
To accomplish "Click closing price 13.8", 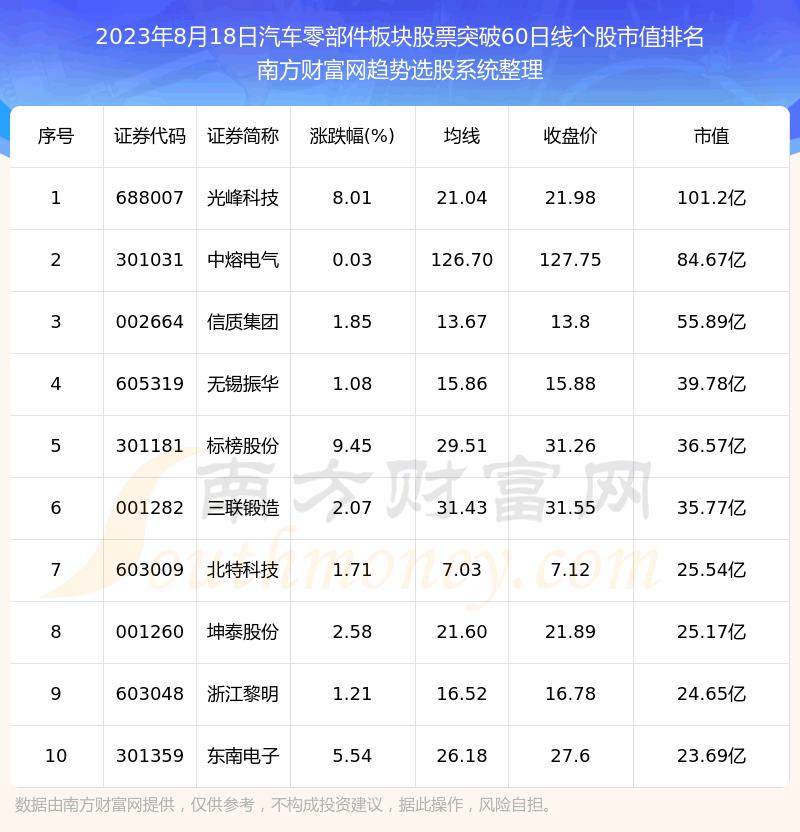I will [x=570, y=322].
